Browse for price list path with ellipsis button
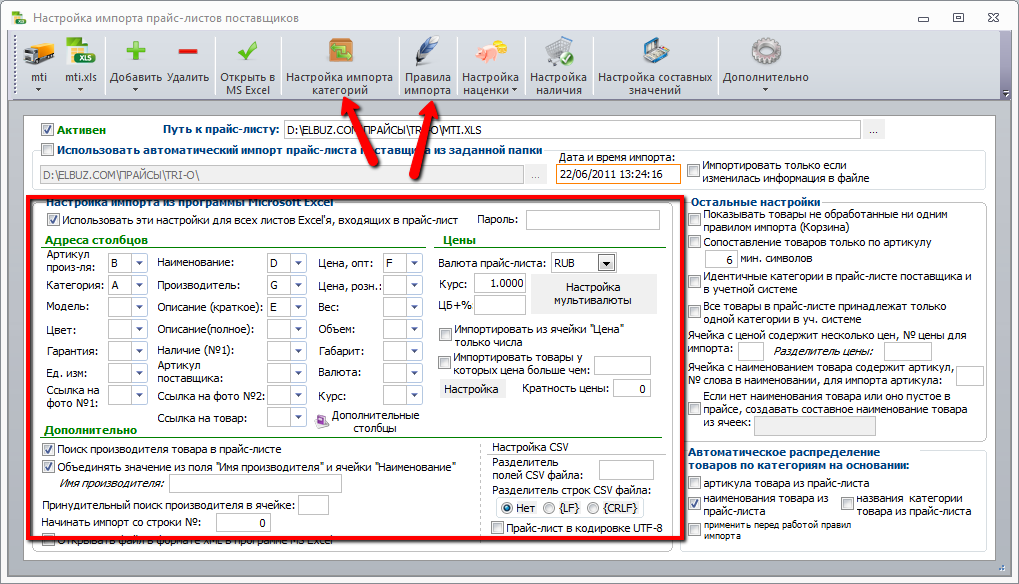Image resolution: width=1019 pixels, height=584 pixels. [873, 130]
